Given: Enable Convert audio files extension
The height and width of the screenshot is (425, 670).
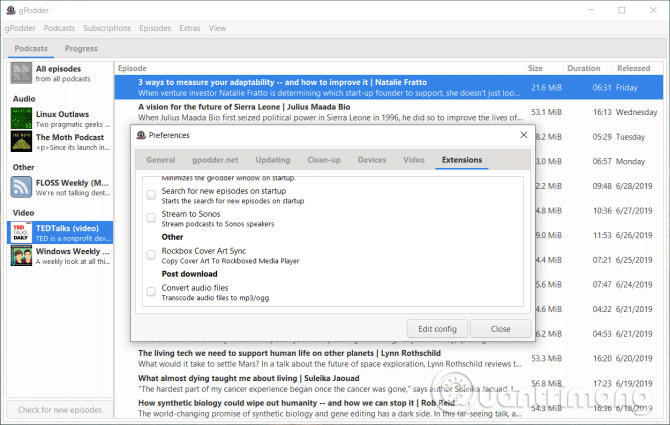Looking at the screenshot, I should (151, 292).
